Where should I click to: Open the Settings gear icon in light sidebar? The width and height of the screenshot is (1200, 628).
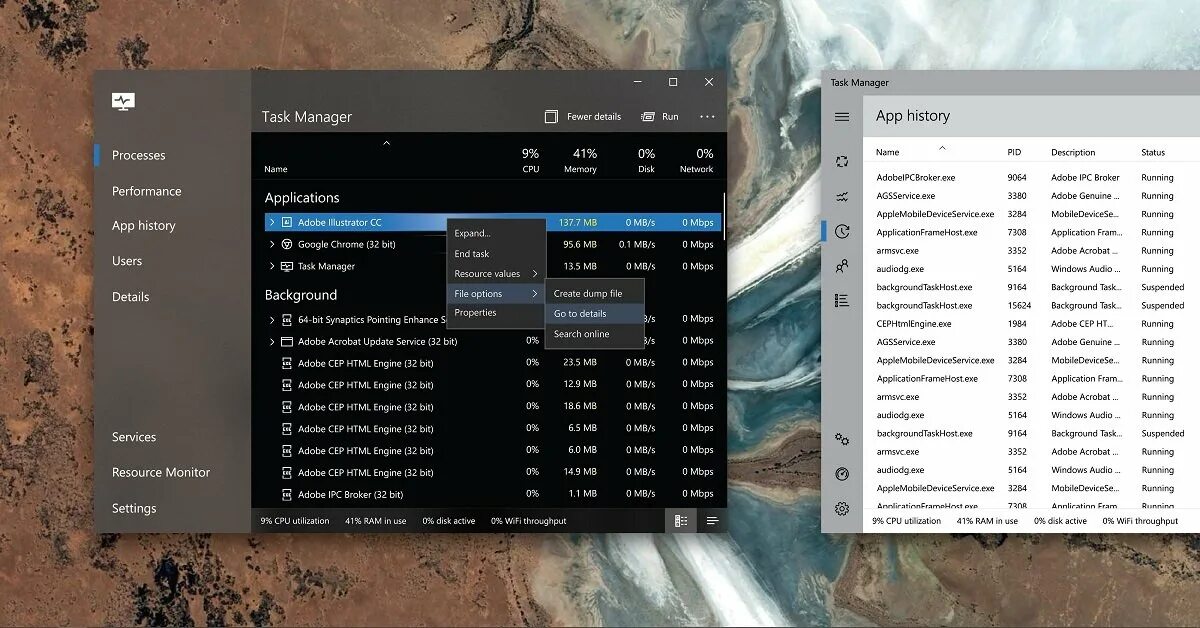click(842, 508)
